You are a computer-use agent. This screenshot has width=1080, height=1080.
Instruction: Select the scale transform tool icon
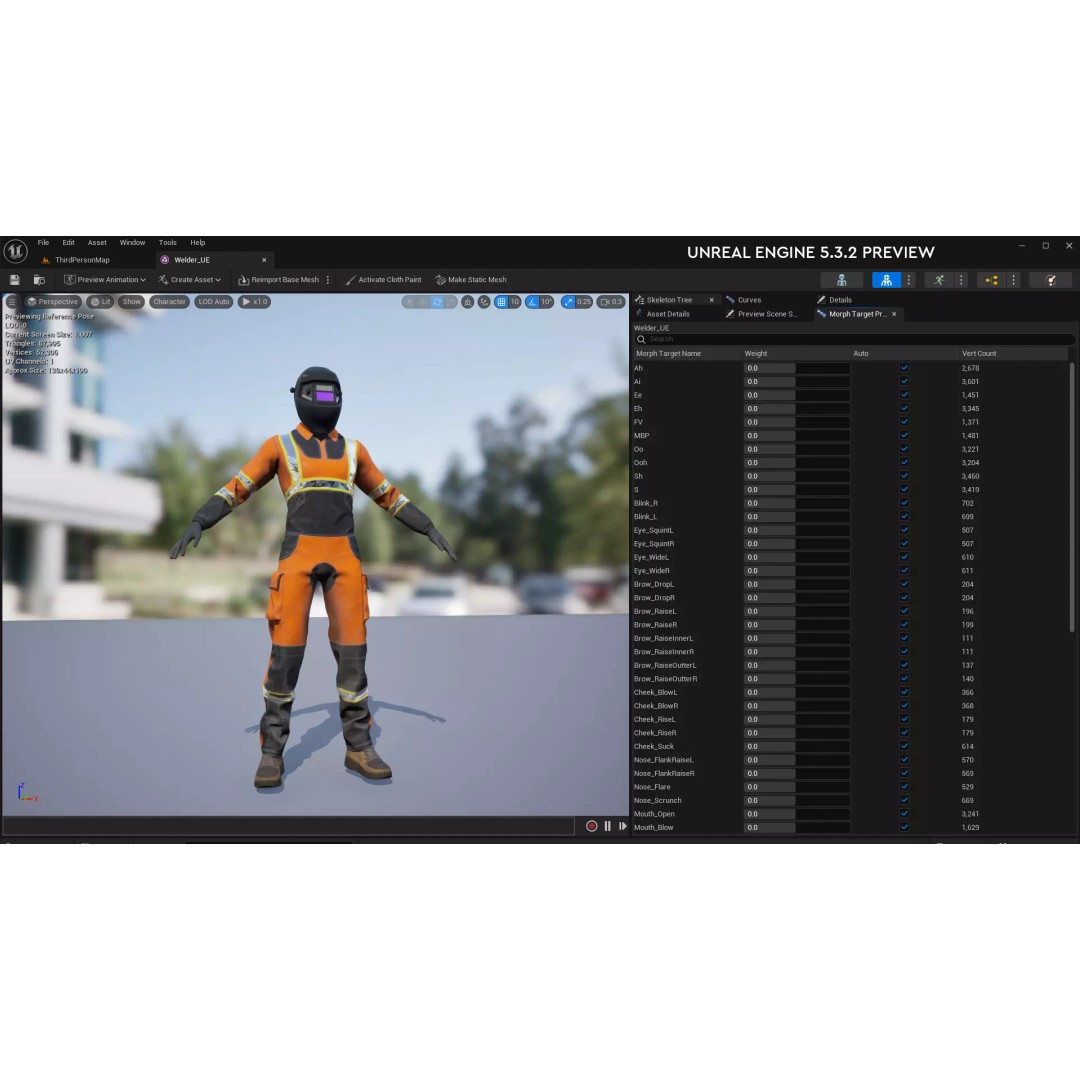(x=450, y=302)
